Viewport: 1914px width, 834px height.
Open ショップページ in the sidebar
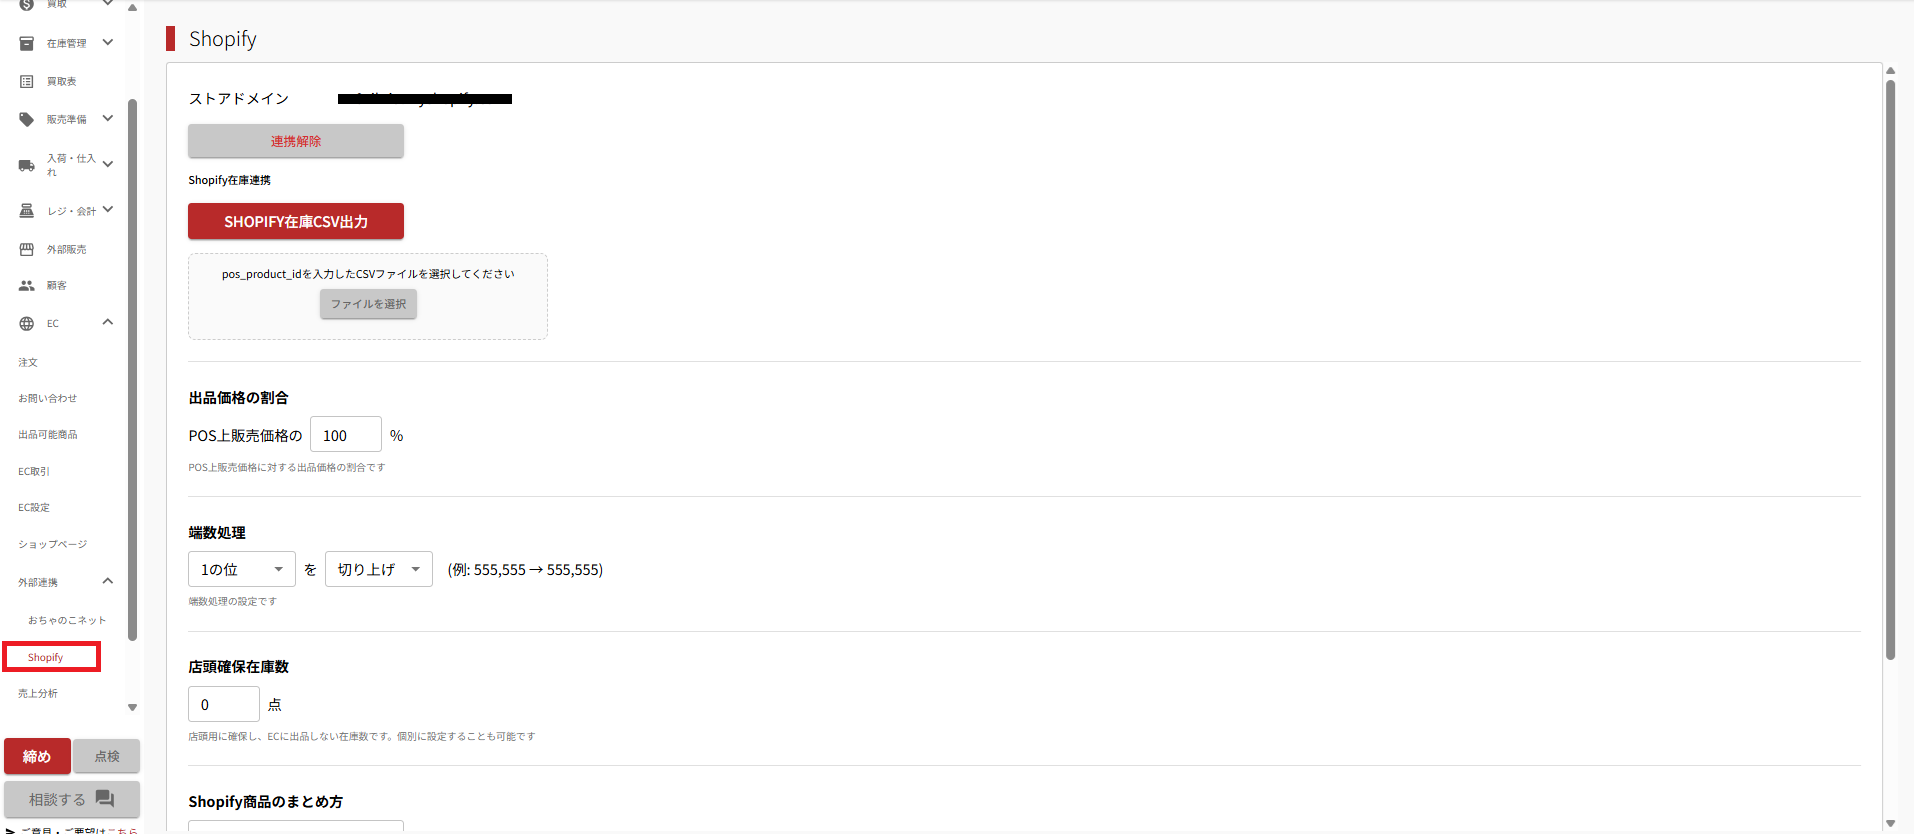[x=52, y=544]
